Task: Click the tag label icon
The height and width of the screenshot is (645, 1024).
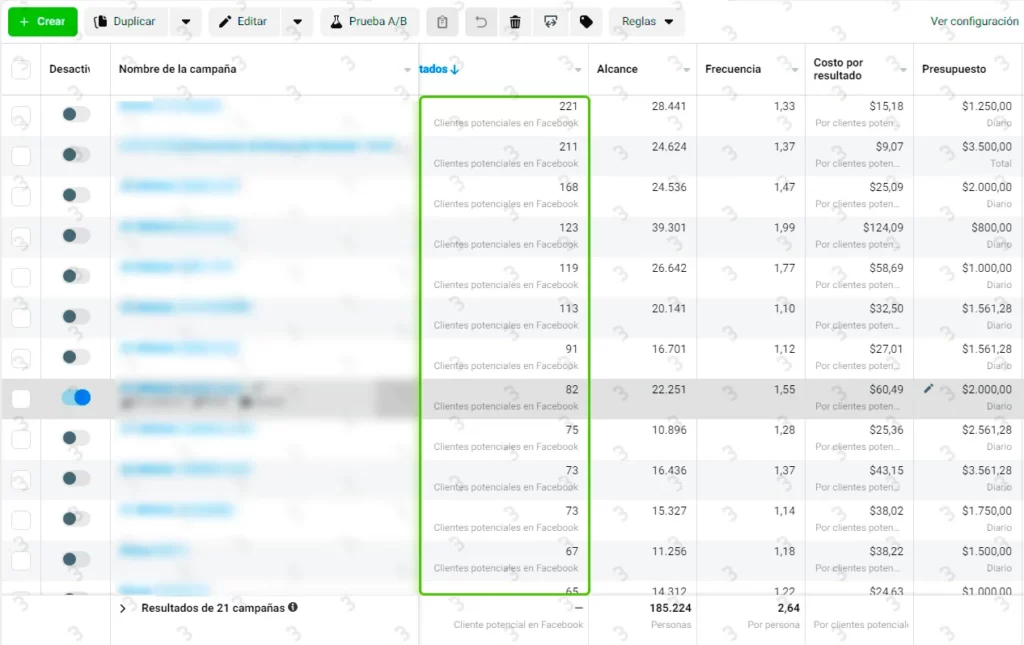Action: 586,21
